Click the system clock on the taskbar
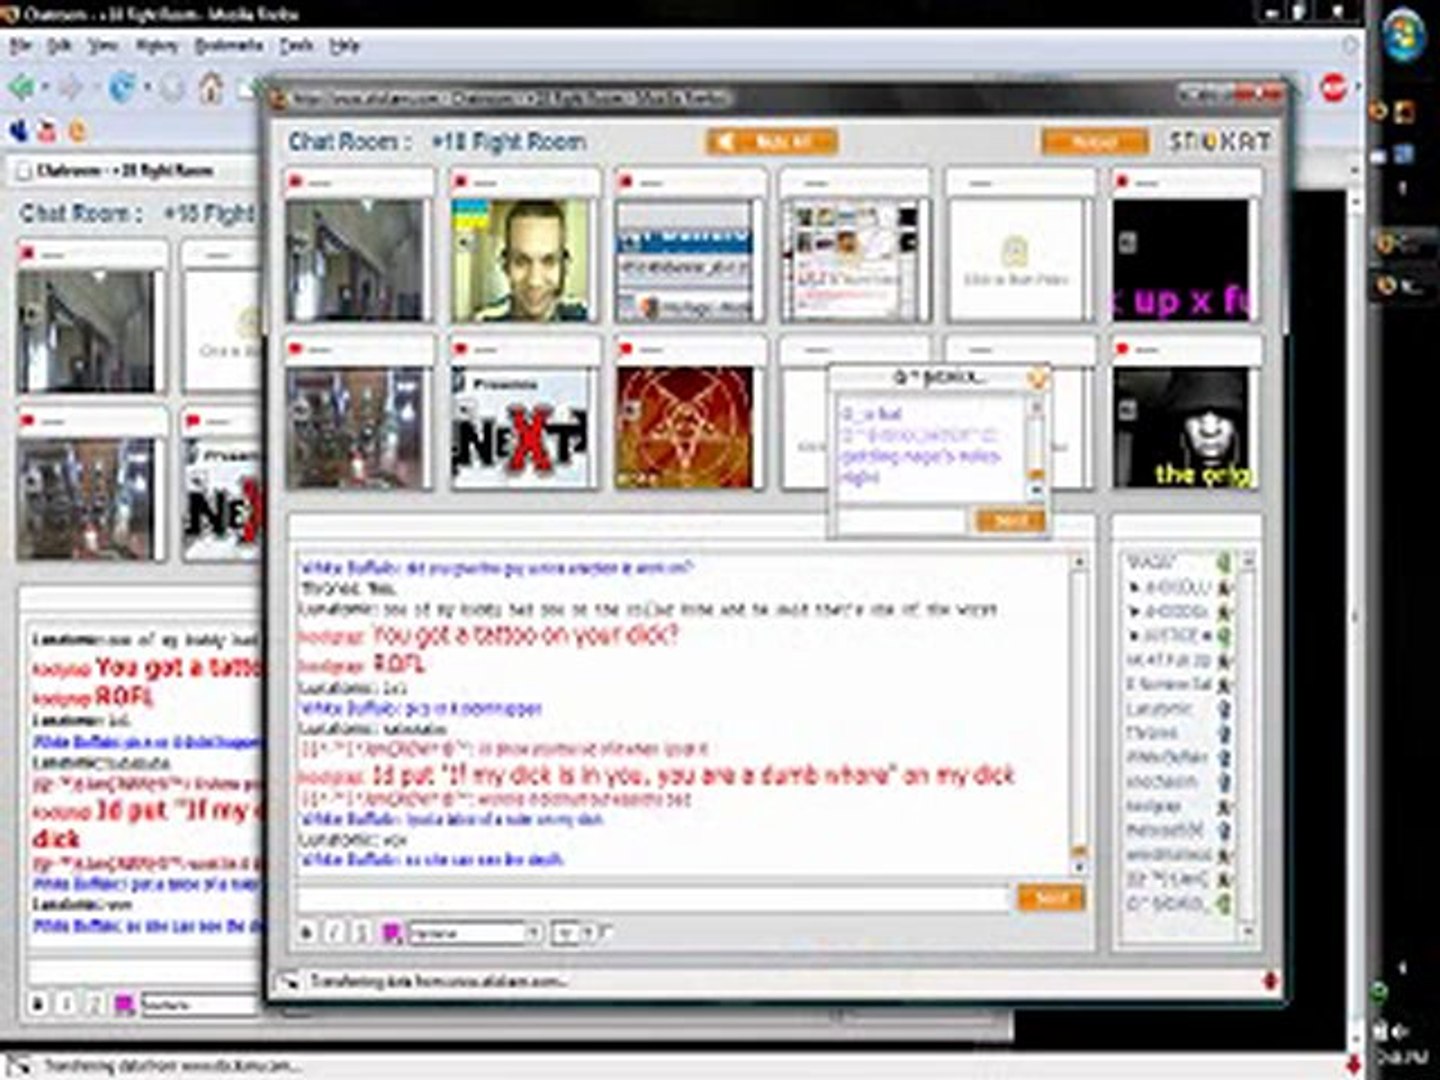The image size is (1440, 1080). coord(1402,1057)
